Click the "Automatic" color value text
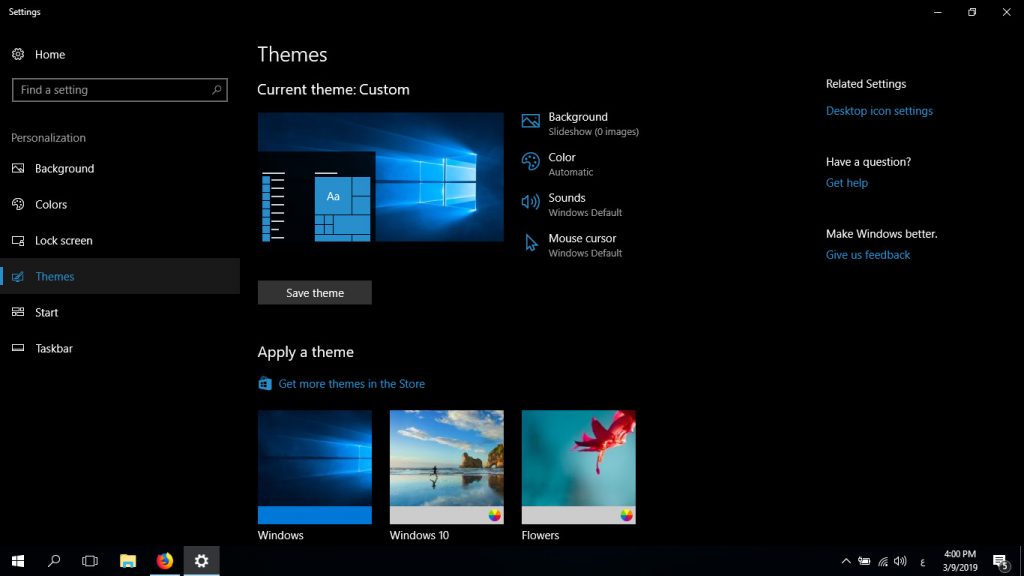1024x576 pixels. pos(571,172)
